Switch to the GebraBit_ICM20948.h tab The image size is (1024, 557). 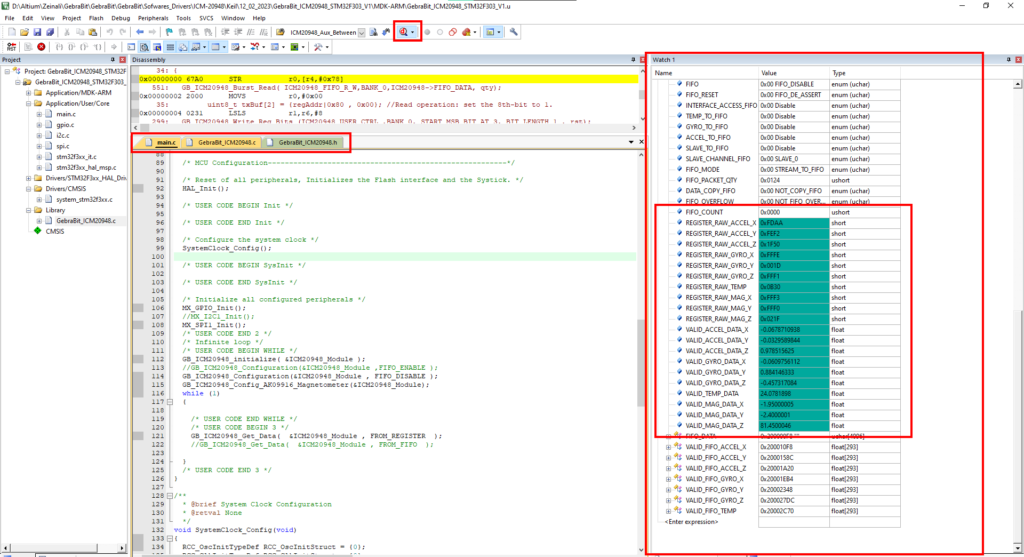[302, 142]
